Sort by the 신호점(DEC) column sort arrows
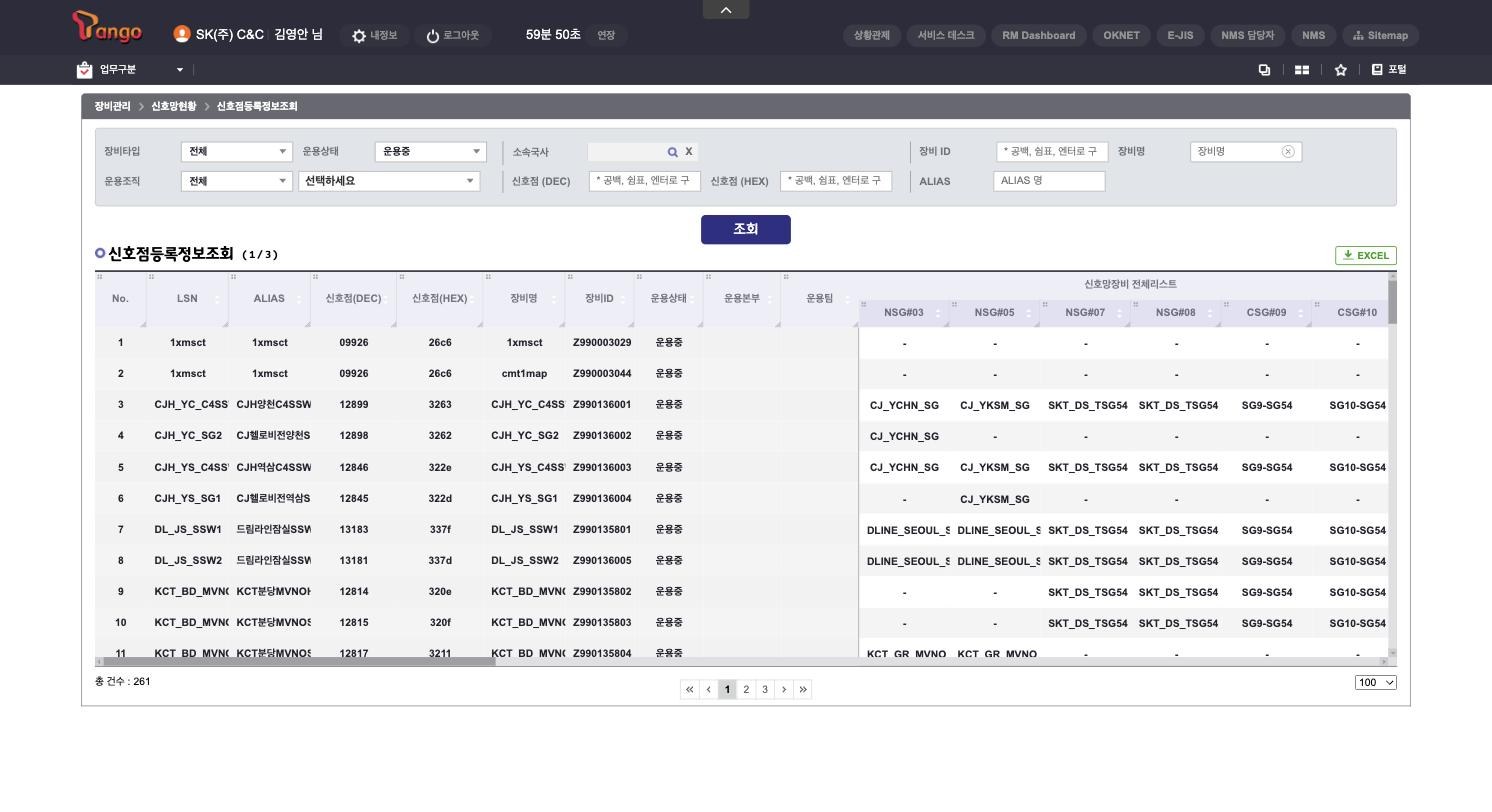Screen dimensions: 1492x812 pyautogui.click(x=387, y=299)
